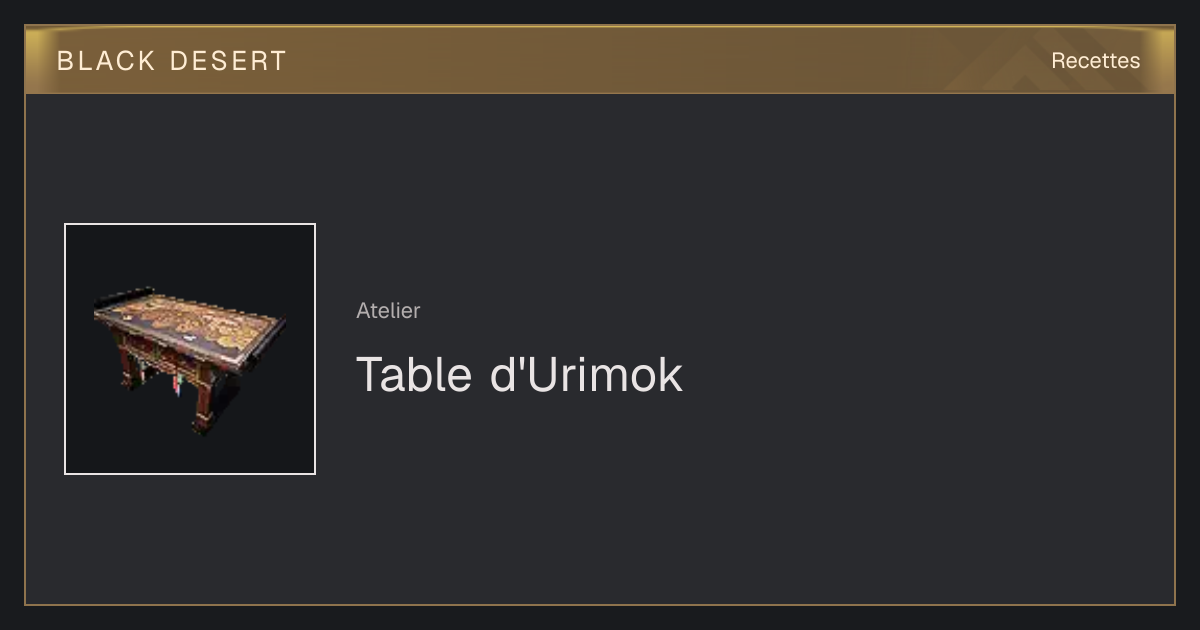Open the Recettes link in header

(1095, 61)
